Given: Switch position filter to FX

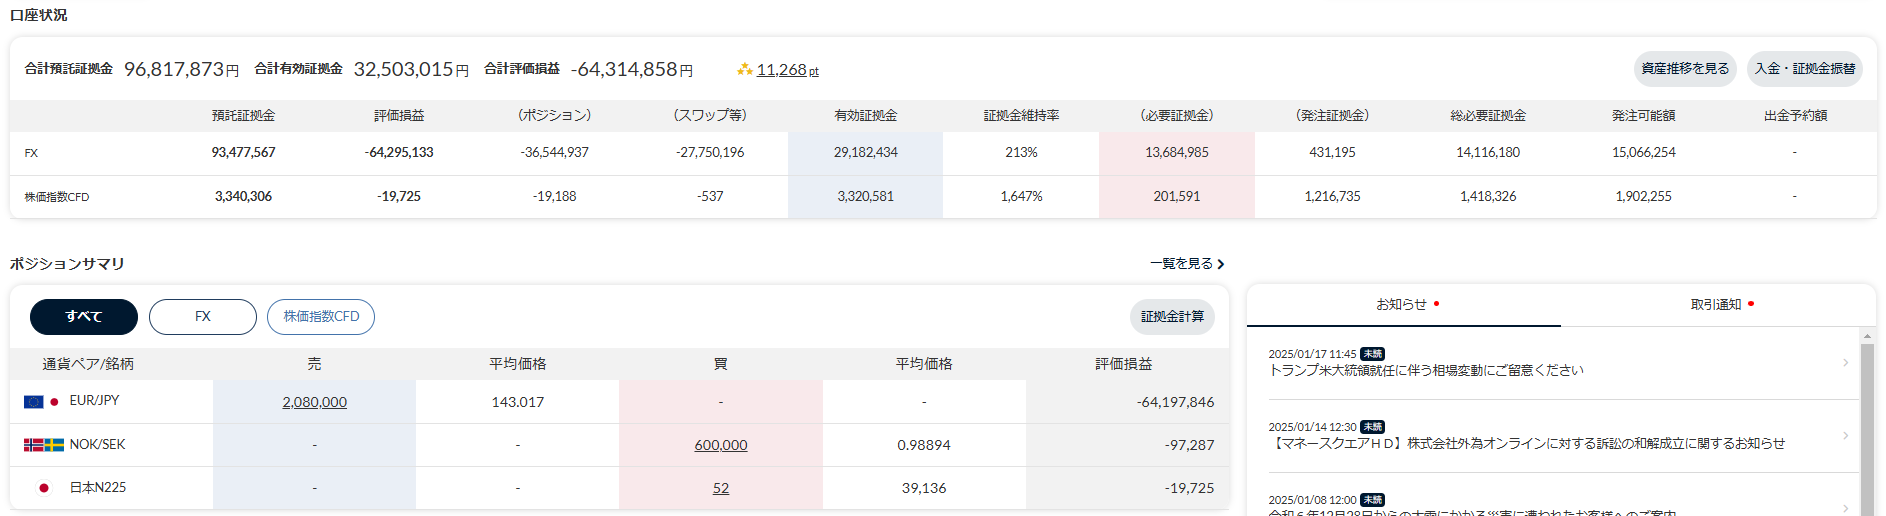Looking at the screenshot, I should pos(203,317).
